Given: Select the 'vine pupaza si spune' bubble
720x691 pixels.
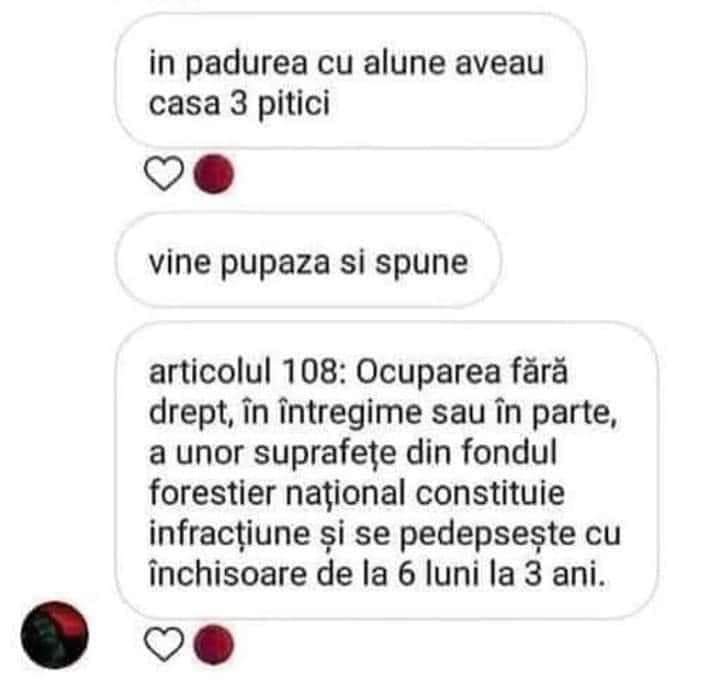Looking at the screenshot, I should pos(308,260).
